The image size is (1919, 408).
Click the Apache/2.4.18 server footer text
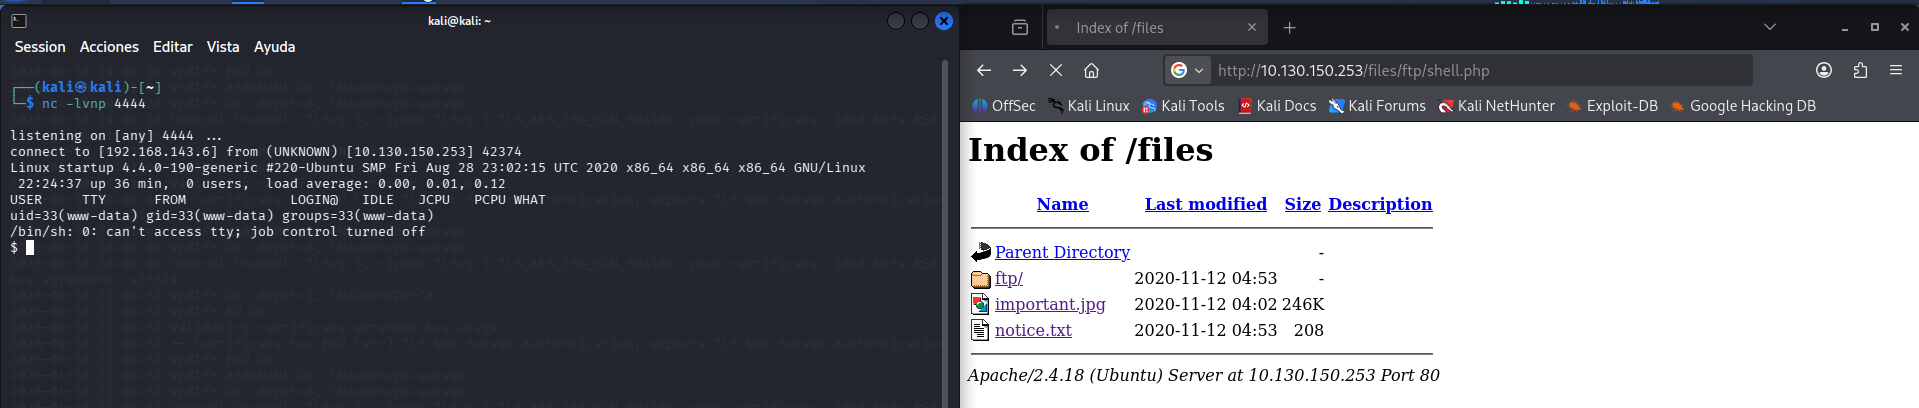pyautogui.click(x=1203, y=375)
